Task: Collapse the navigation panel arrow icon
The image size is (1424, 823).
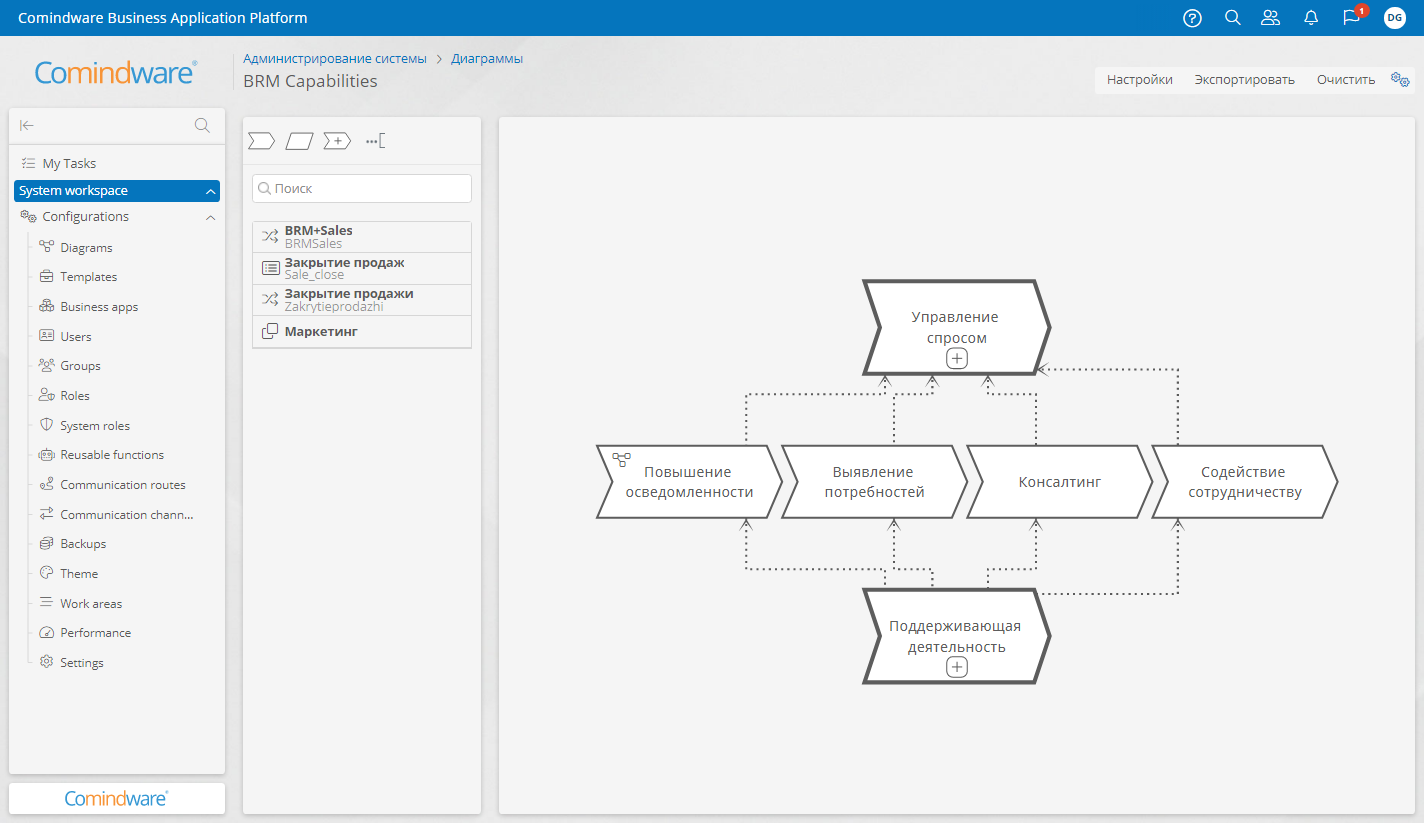Action: click(x=27, y=125)
